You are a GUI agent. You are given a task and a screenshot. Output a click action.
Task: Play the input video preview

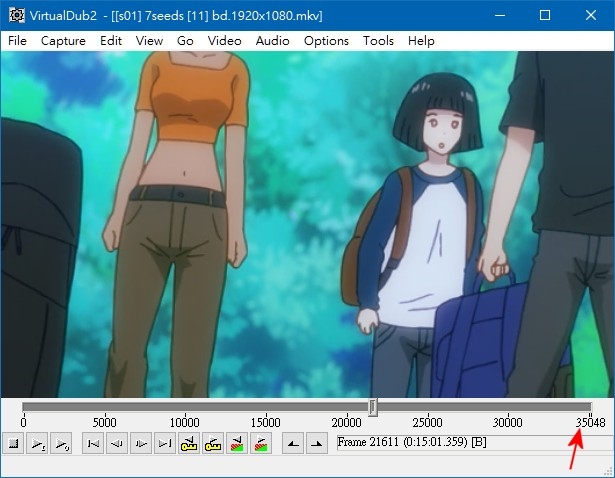click(37, 443)
